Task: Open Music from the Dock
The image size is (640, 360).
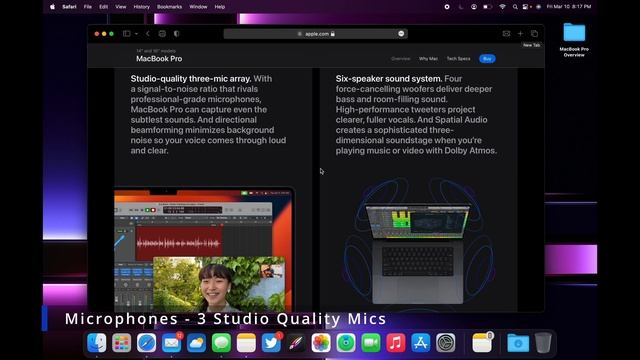Action: 396,343
